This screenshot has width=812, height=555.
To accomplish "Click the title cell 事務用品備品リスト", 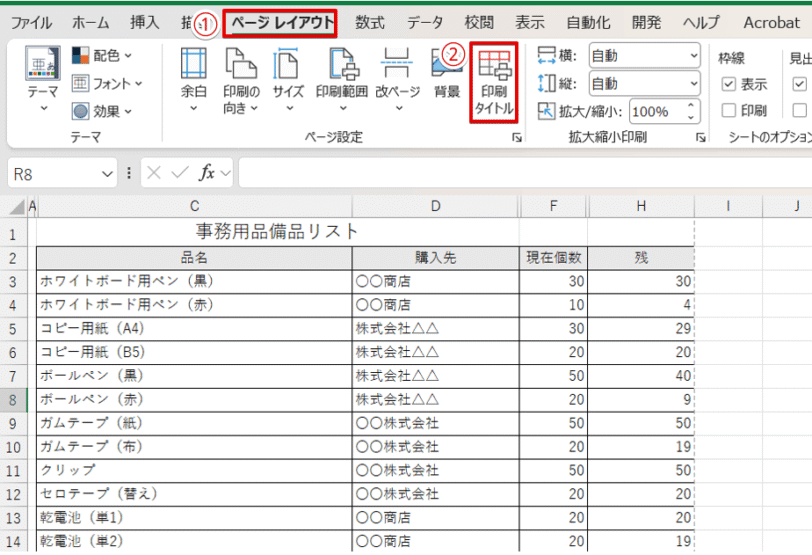I will 277,231.
